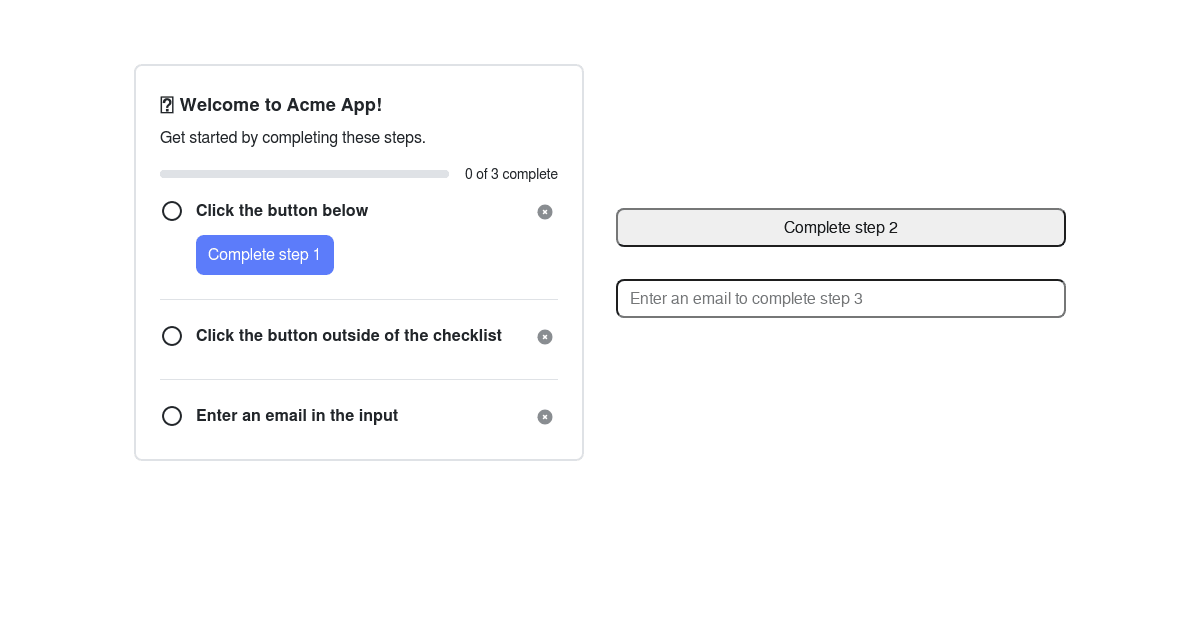The width and height of the screenshot is (1200, 630).
Task: Select the "Click the button below" step label
Action: (x=282, y=211)
